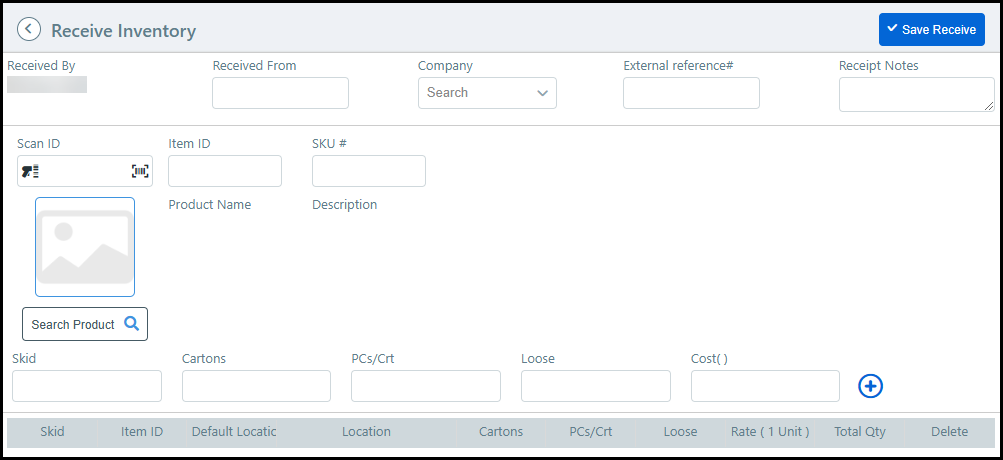This screenshot has width=1003, height=460.
Task: Select the Item ID input field
Action: tap(225, 171)
